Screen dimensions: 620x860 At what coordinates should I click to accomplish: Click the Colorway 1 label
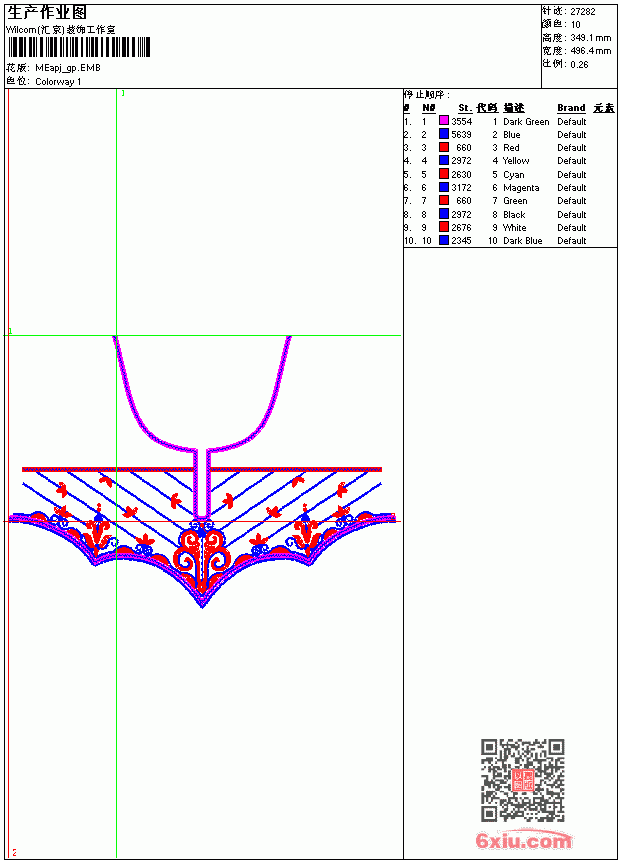click(x=58, y=81)
